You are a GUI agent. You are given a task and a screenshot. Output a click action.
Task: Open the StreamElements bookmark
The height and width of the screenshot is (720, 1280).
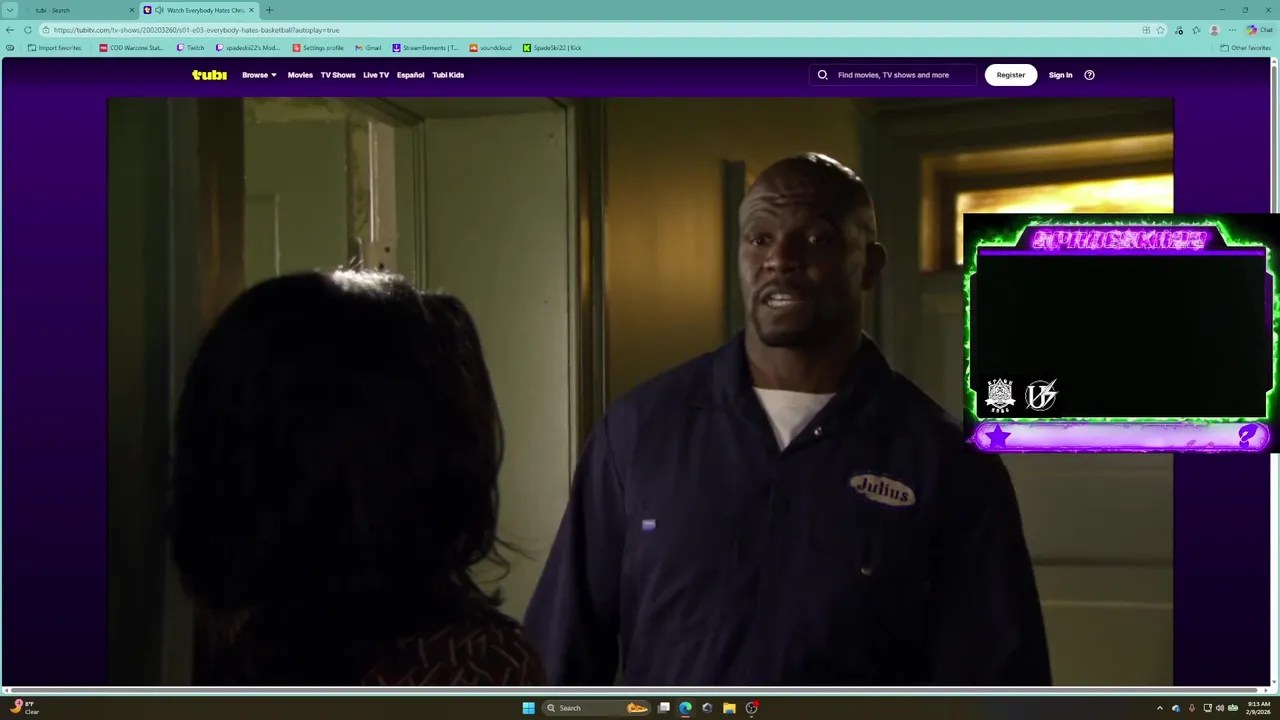425,48
